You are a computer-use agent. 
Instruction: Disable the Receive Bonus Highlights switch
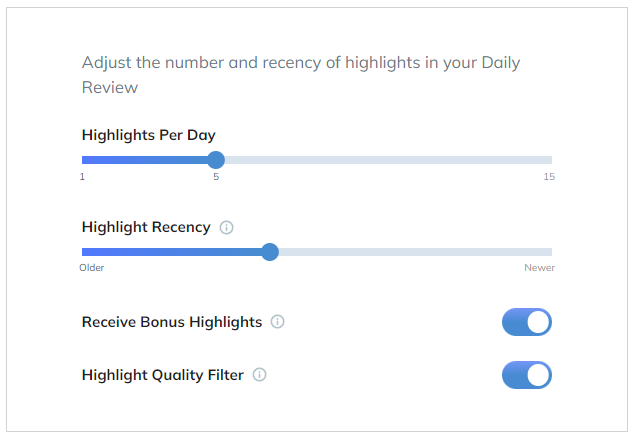click(526, 322)
